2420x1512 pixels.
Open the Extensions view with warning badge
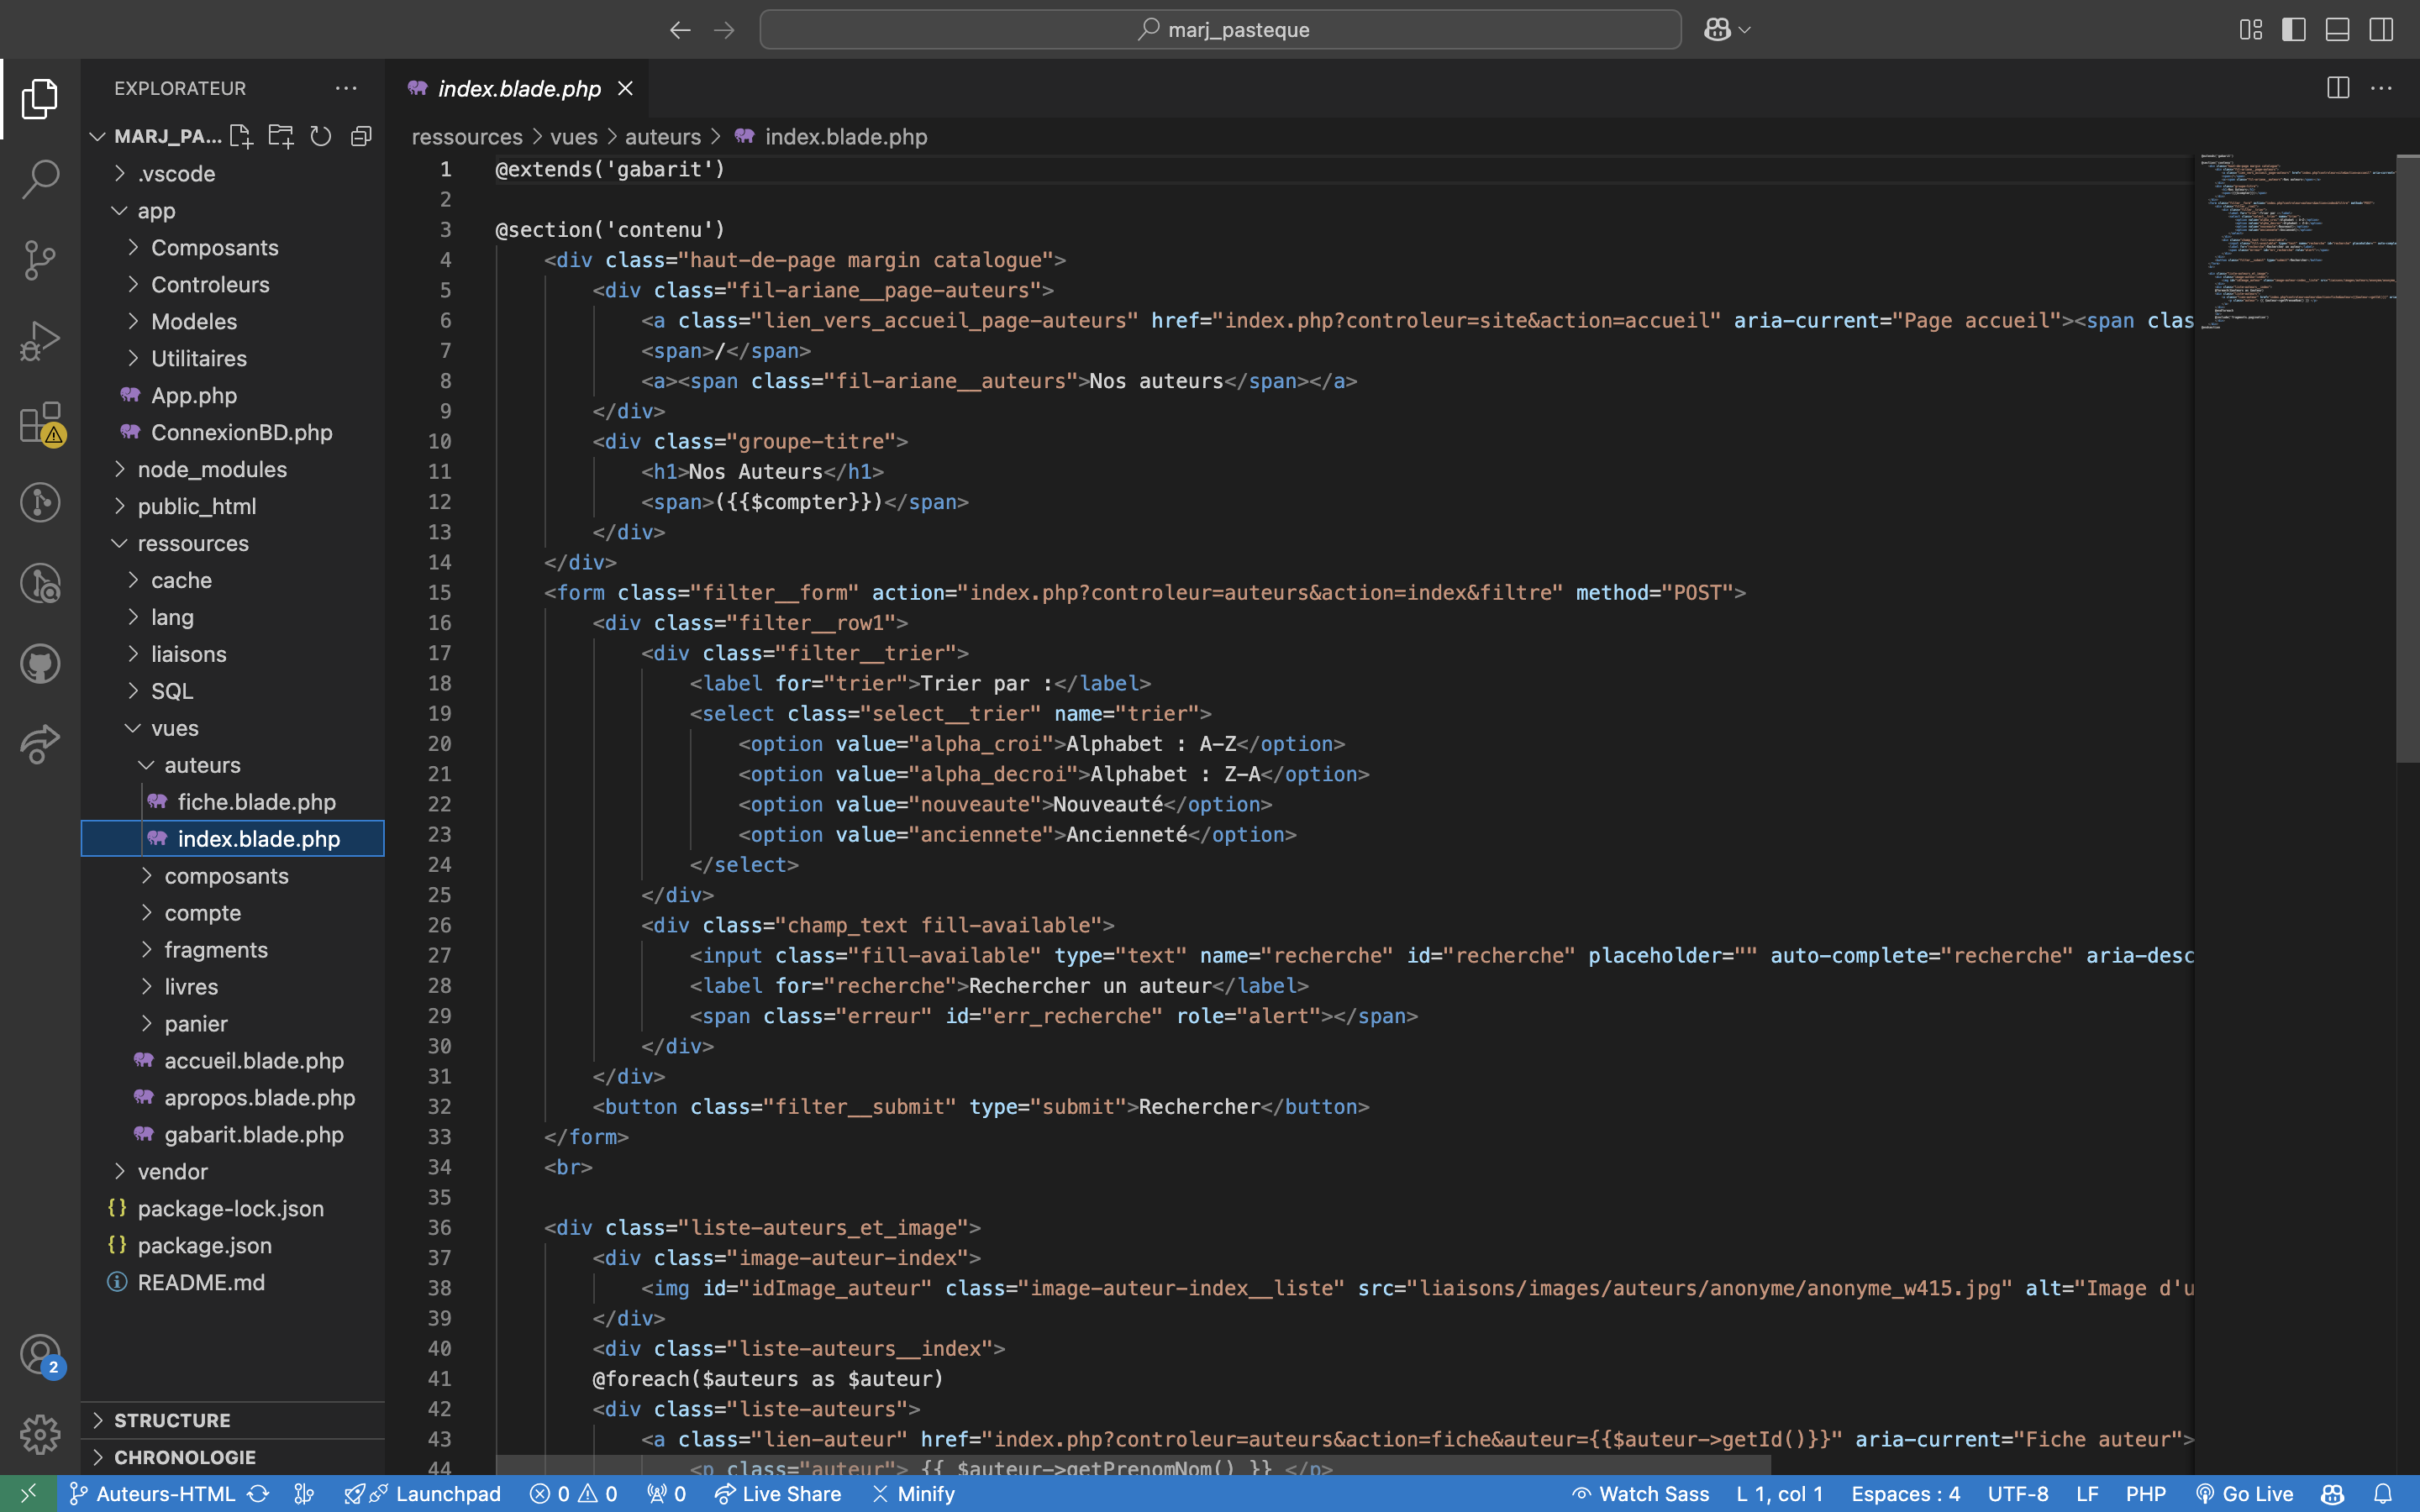point(40,422)
